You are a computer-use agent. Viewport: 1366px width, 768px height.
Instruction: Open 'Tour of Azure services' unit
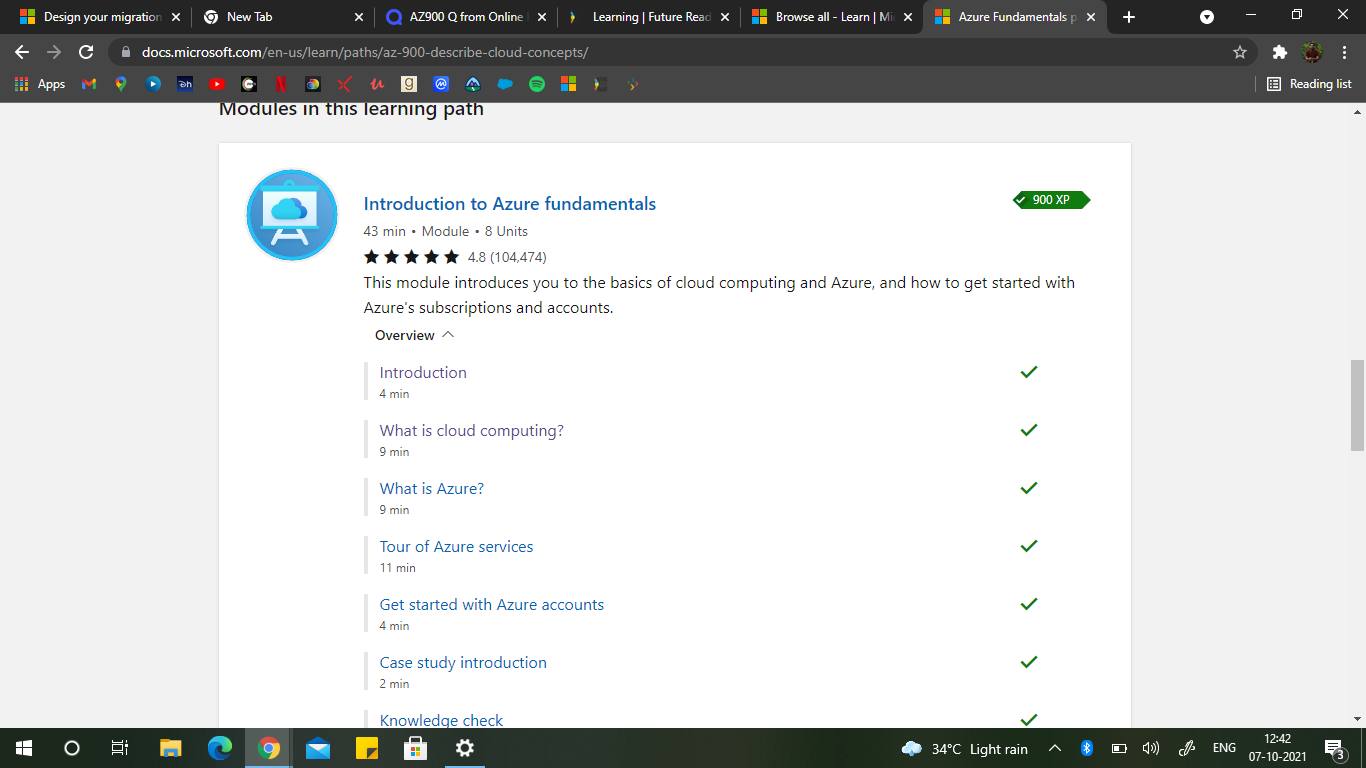456,546
